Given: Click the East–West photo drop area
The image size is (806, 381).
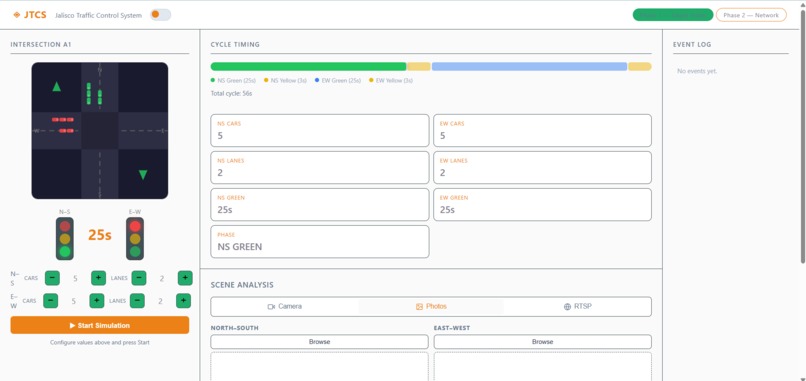Looking at the screenshot, I should click(x=542, y=367).
